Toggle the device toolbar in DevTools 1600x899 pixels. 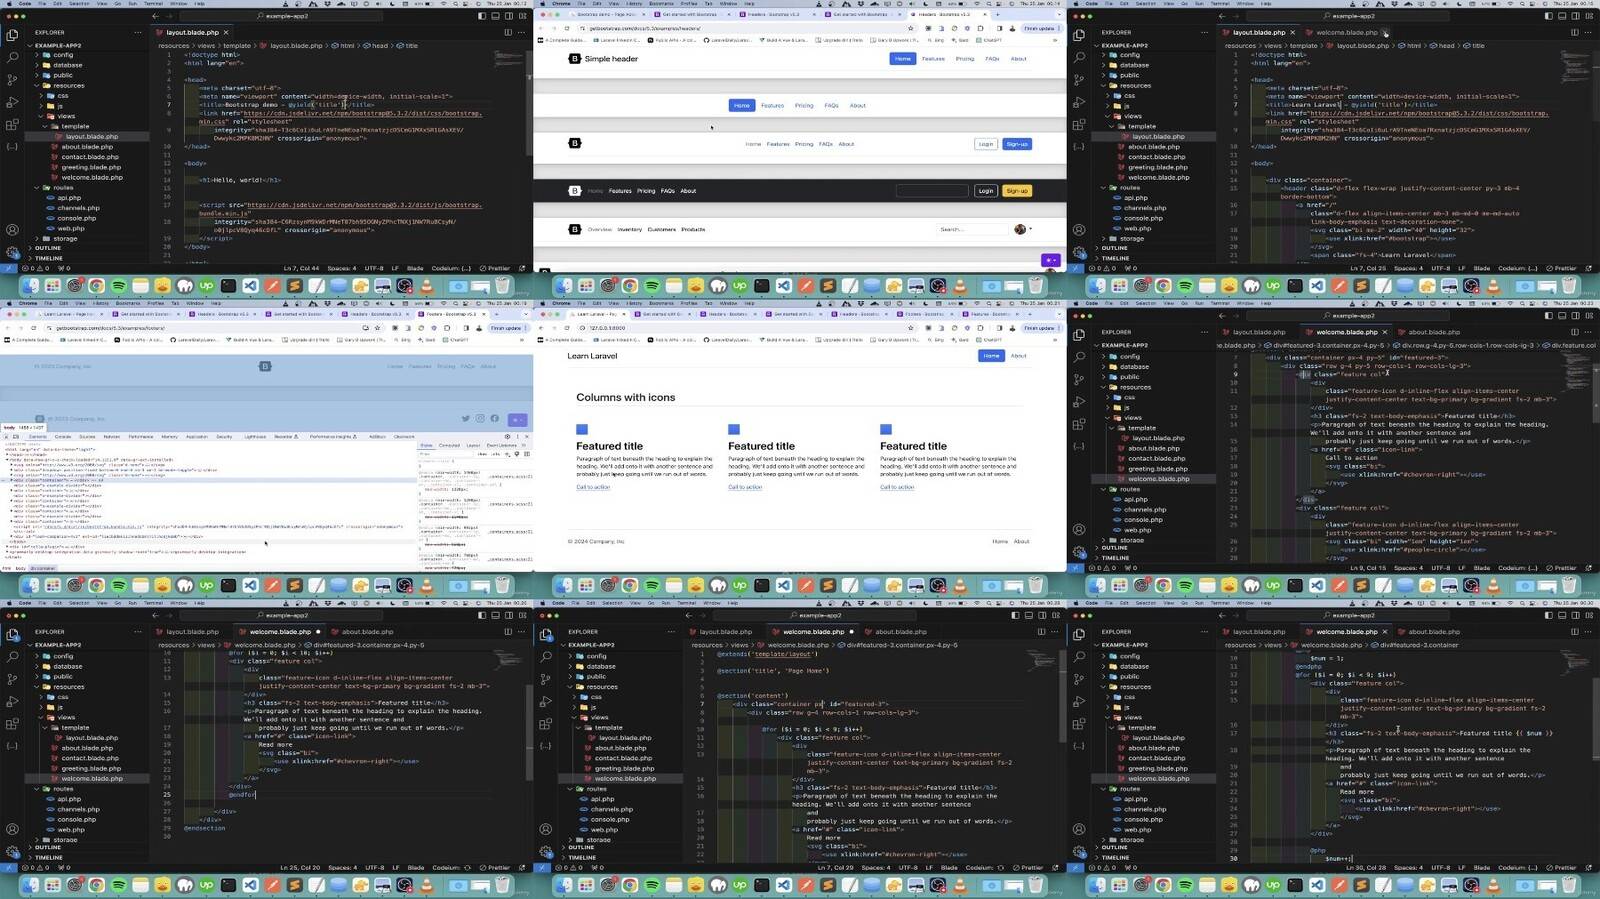(x=15, y=436)
